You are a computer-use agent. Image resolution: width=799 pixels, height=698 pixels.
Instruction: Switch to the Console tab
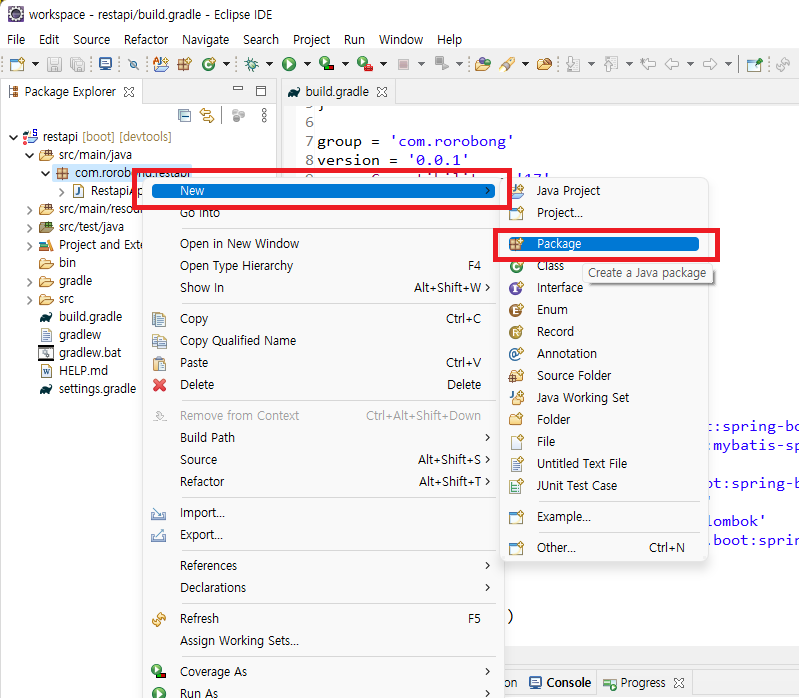coord(560,683)
